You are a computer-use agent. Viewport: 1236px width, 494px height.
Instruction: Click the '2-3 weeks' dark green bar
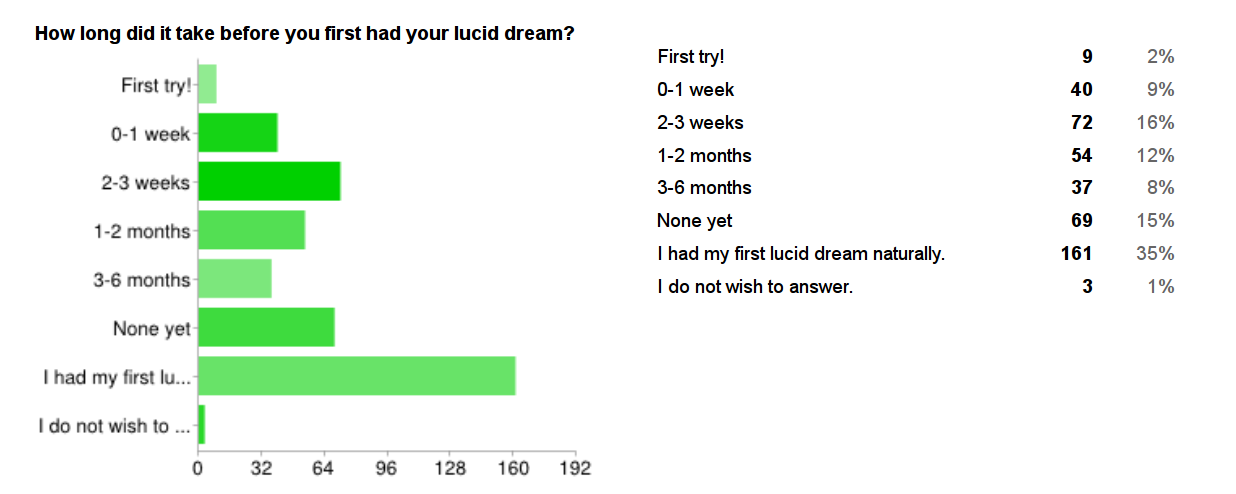coord(269,181)
